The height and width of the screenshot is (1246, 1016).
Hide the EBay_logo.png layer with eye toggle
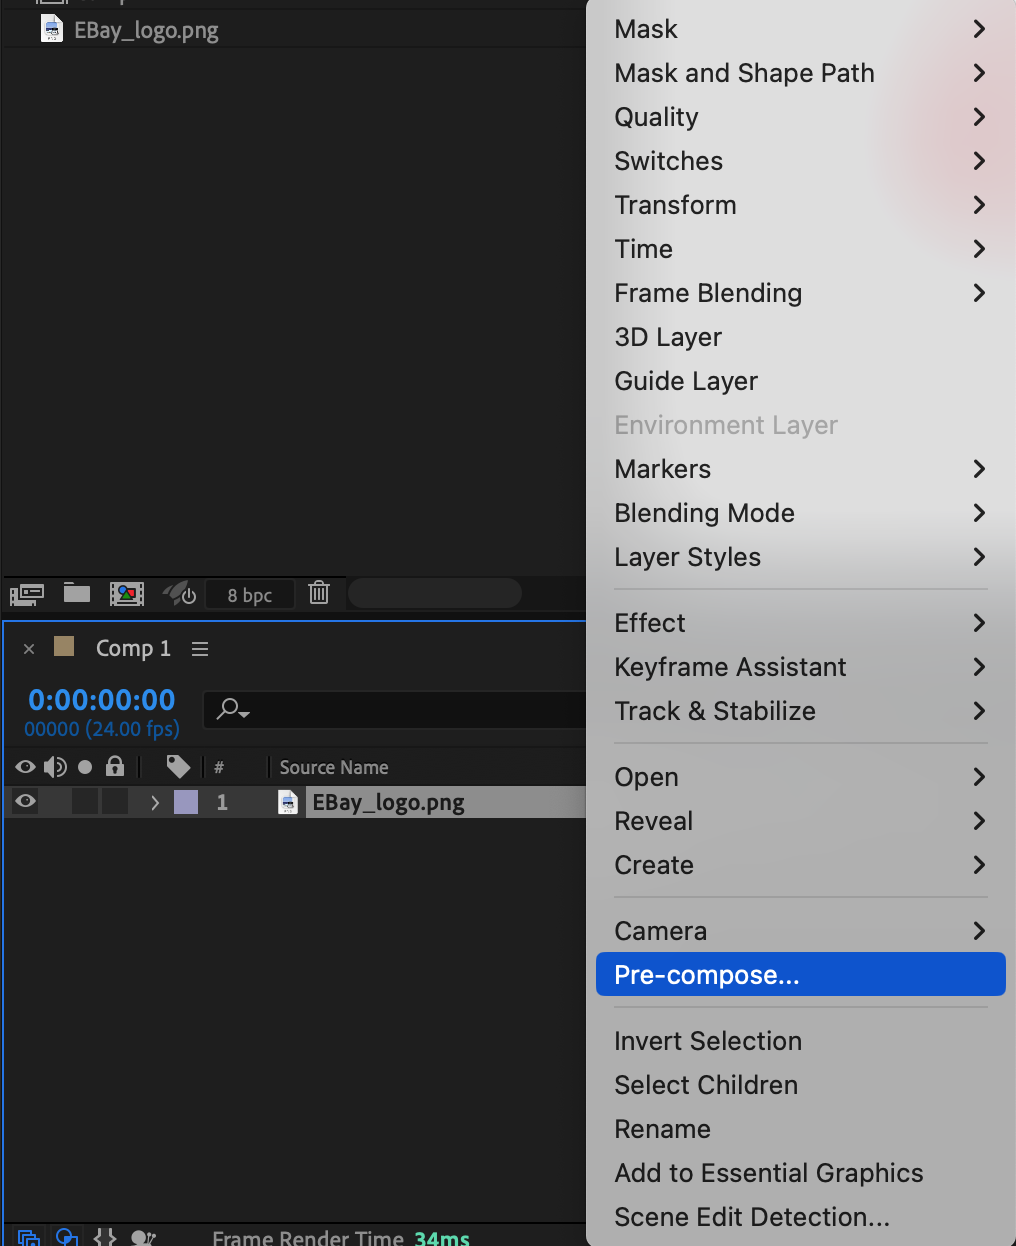[x=26, y=801]
